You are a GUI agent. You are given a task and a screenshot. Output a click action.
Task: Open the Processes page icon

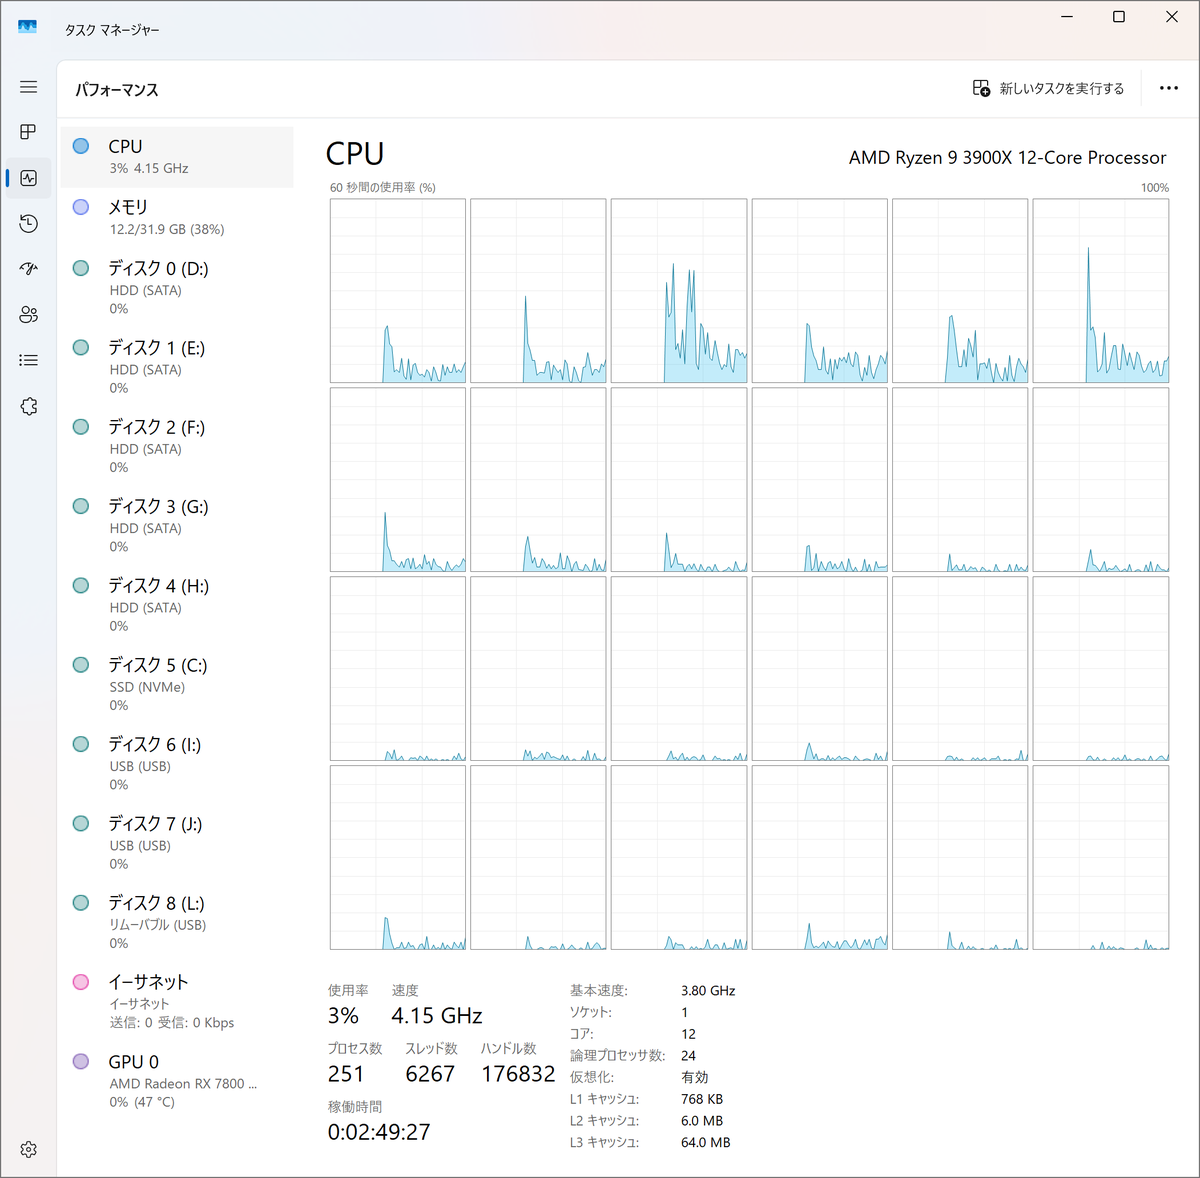coord(28,132)
